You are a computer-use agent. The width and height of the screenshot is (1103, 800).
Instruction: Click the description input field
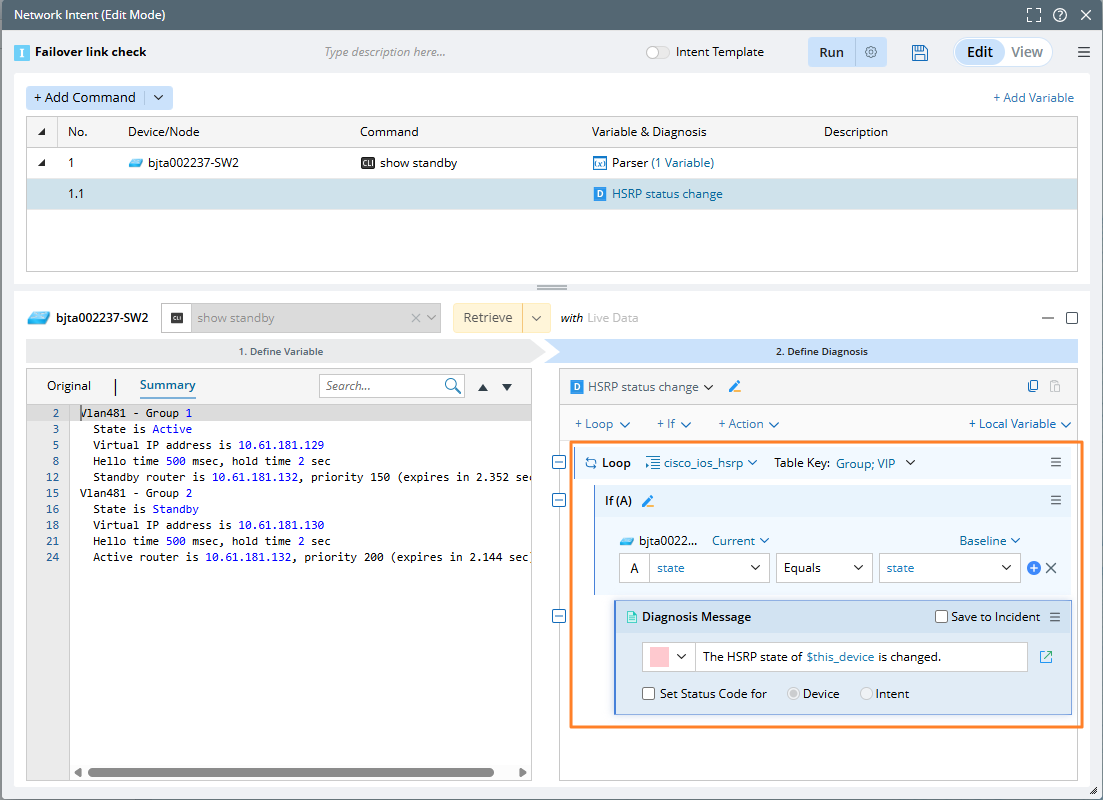point(385,53)
